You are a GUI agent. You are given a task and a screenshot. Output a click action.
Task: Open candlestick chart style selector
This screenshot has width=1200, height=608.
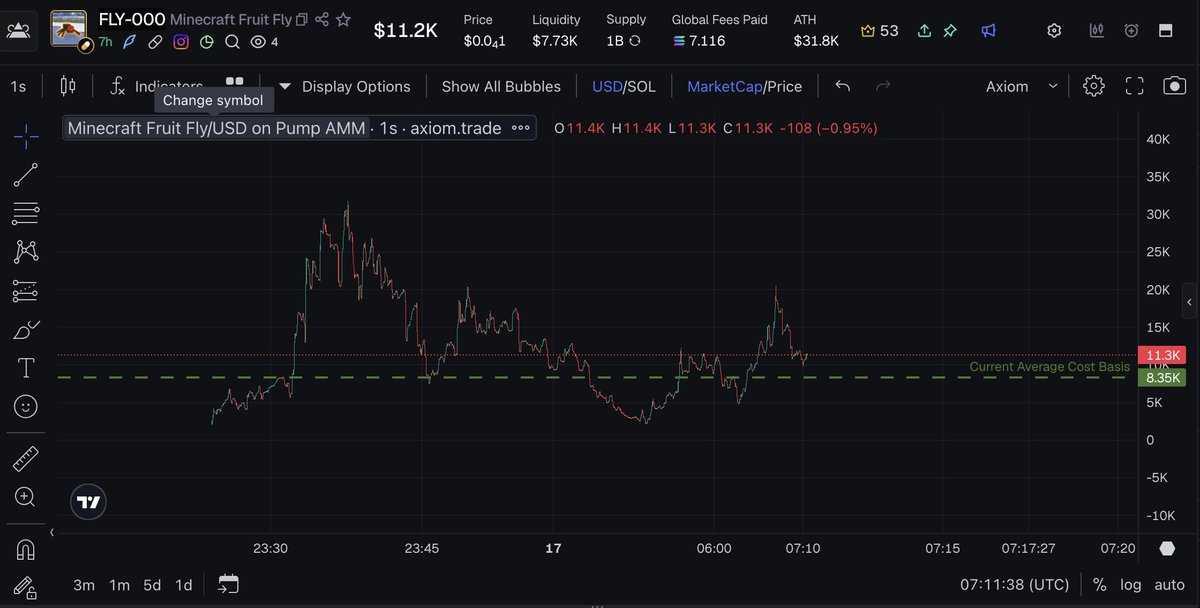pos(68,86)
